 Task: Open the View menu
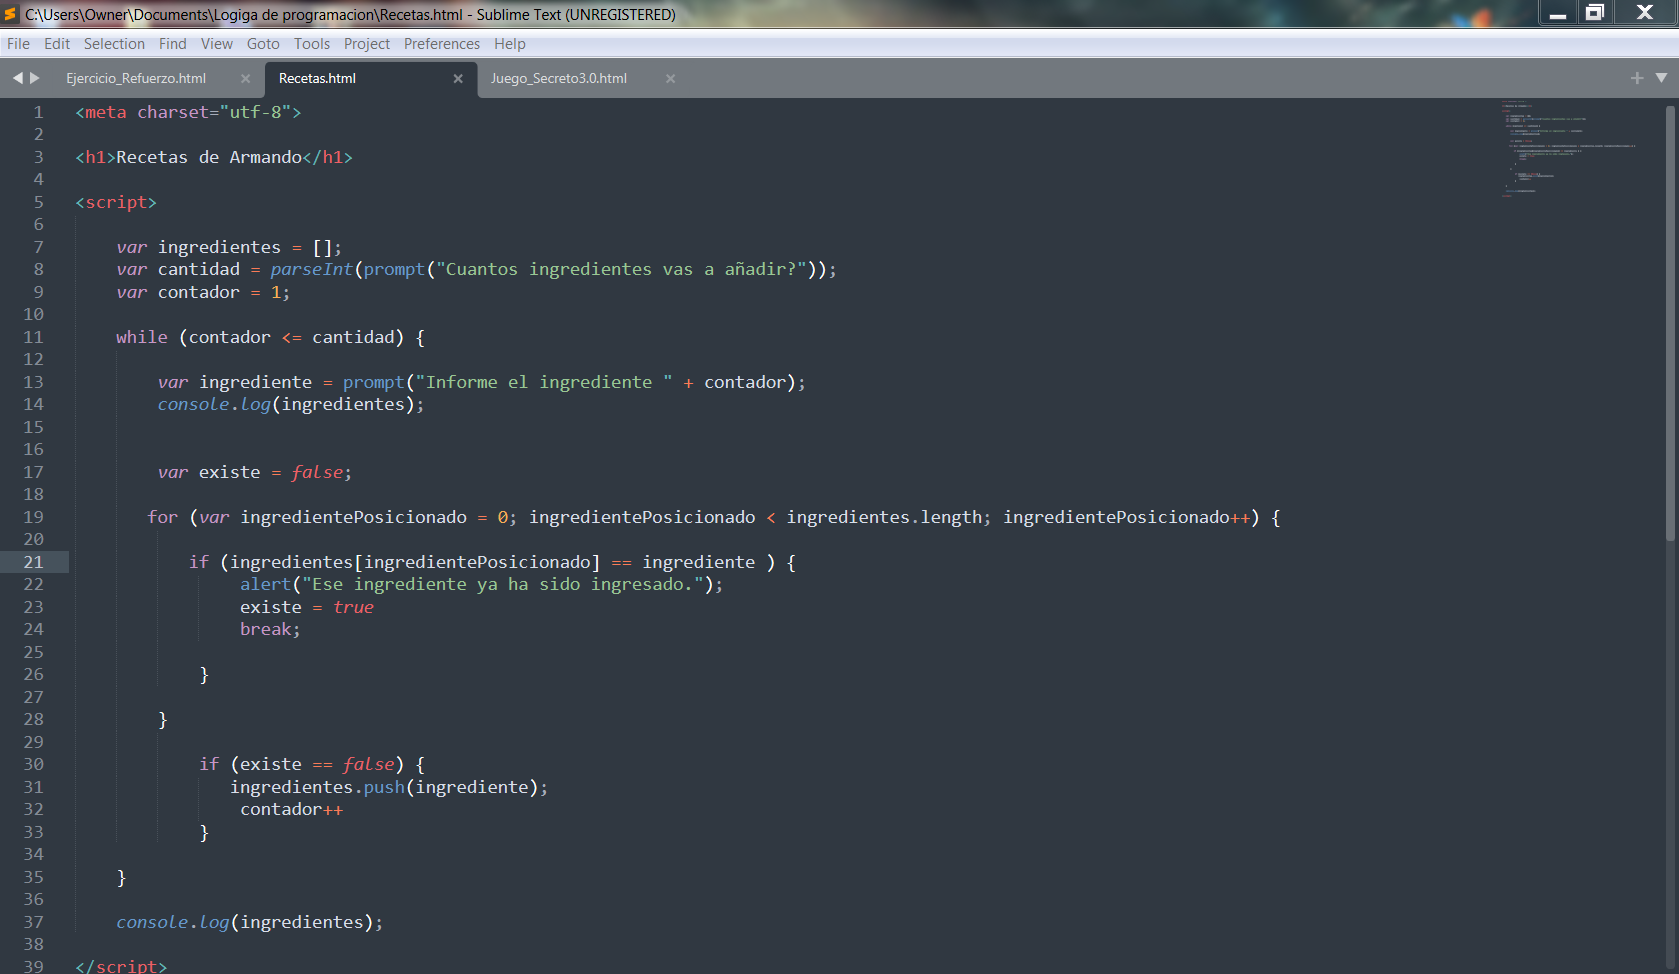pyautogui.click(x=216, y=44)
